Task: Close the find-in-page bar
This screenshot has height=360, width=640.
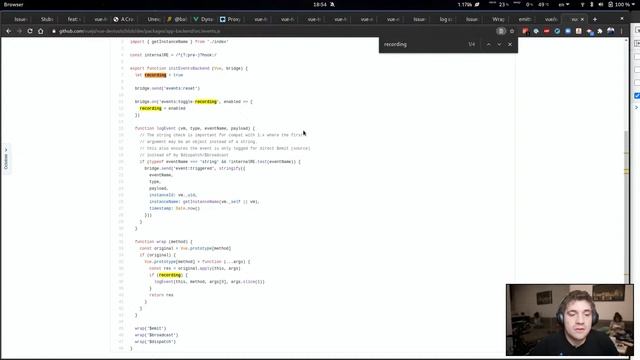Action: coord(510,44)
